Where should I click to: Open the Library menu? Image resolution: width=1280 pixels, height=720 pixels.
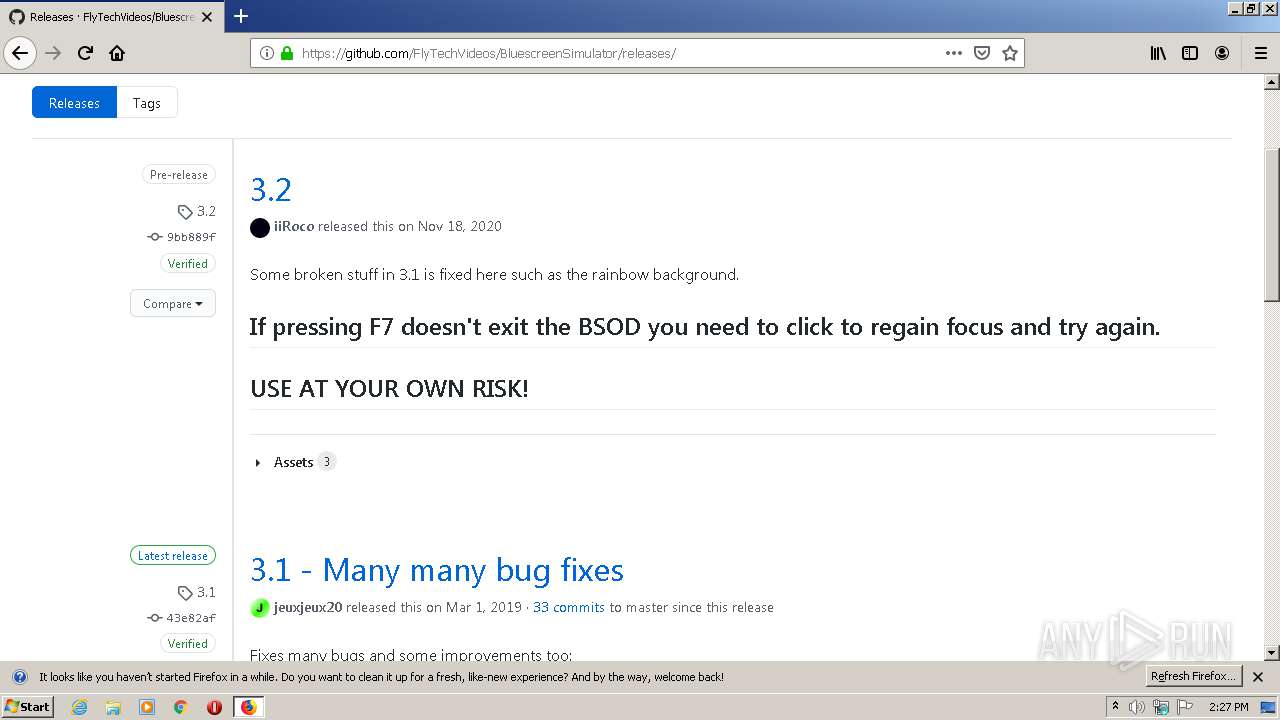(1158, 53)
